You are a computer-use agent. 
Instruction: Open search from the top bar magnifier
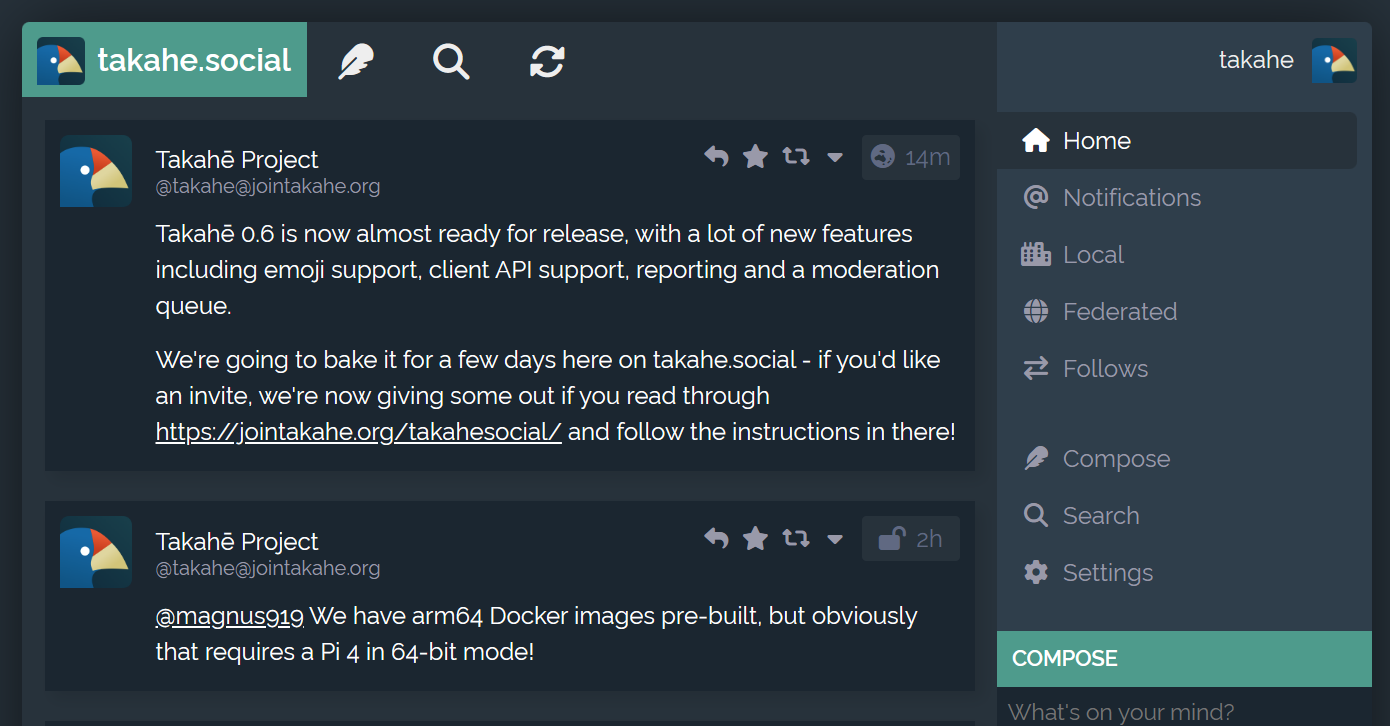pos(451,61)
